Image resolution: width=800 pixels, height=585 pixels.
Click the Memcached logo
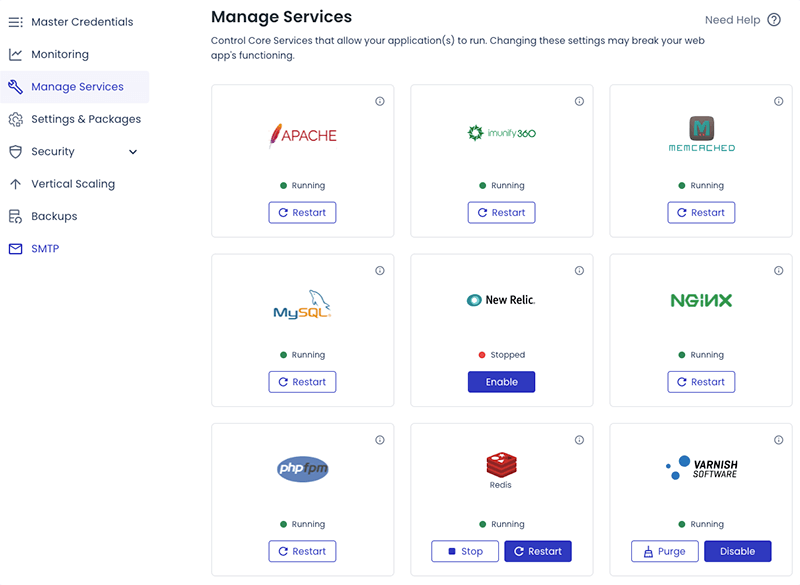[702, 134]
